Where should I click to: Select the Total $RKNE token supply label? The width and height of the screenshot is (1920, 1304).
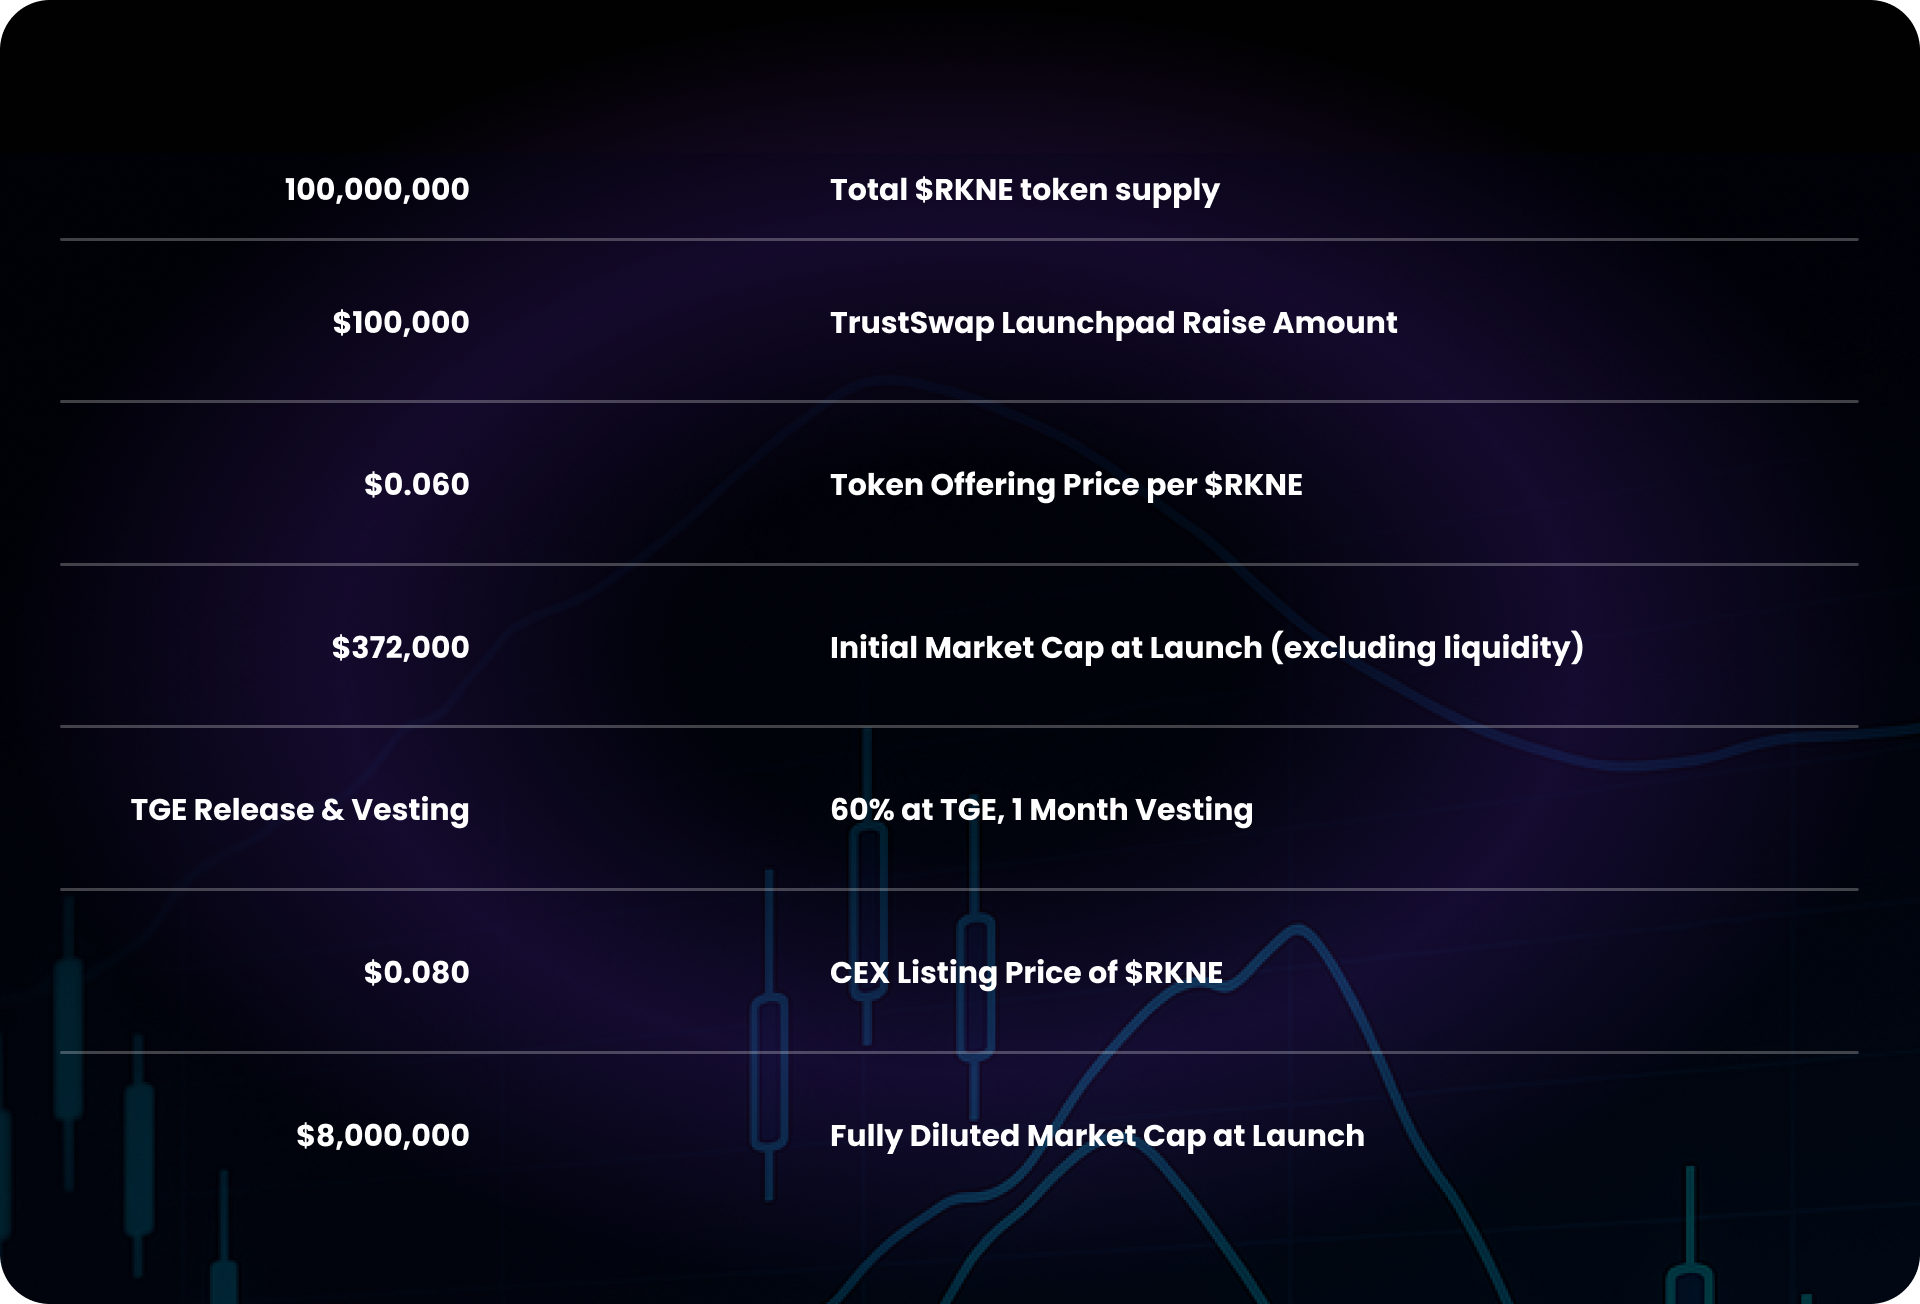[1024, 190]
